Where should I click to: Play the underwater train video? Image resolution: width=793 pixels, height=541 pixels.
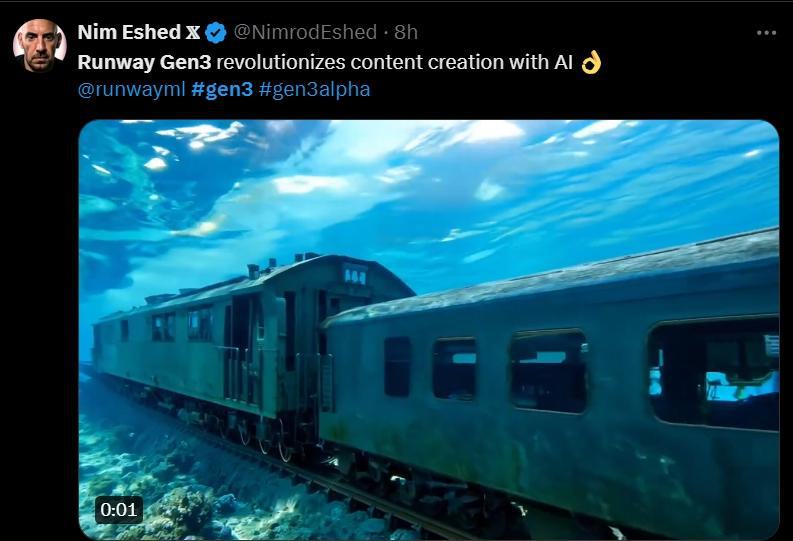pyautogui.click(x=429, y=330)
